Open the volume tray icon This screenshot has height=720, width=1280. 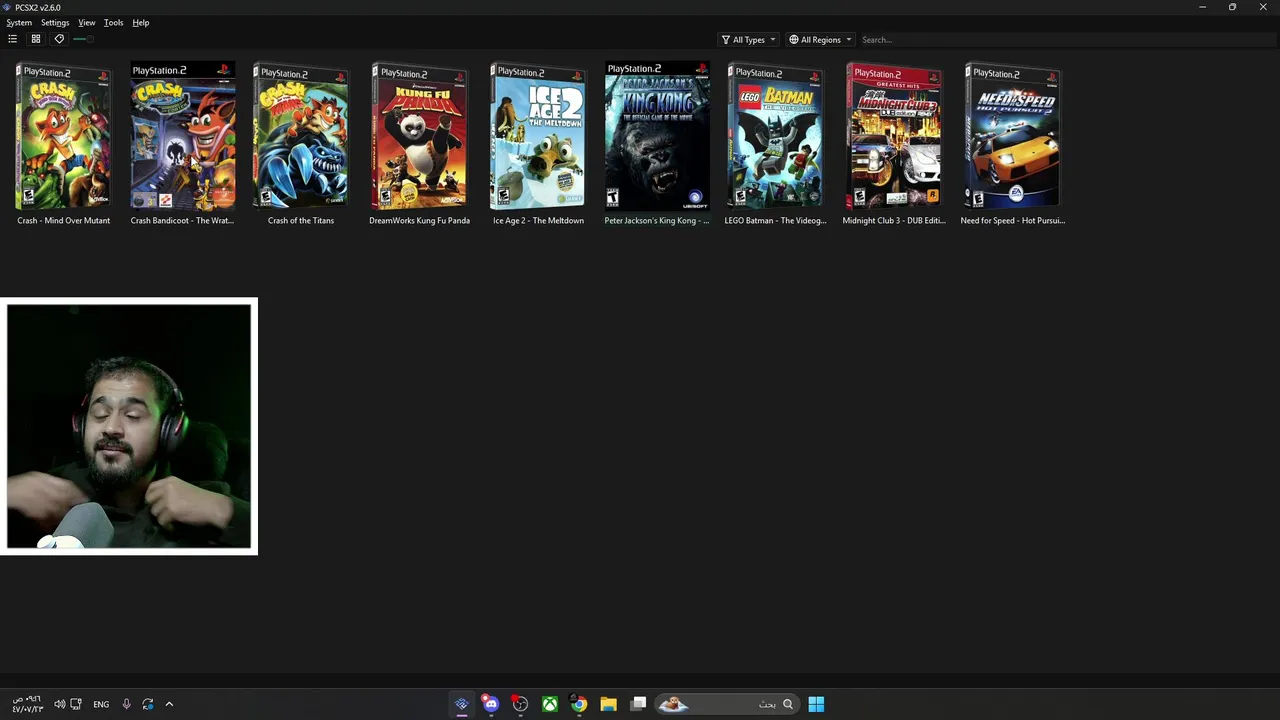tap(59, 704)
